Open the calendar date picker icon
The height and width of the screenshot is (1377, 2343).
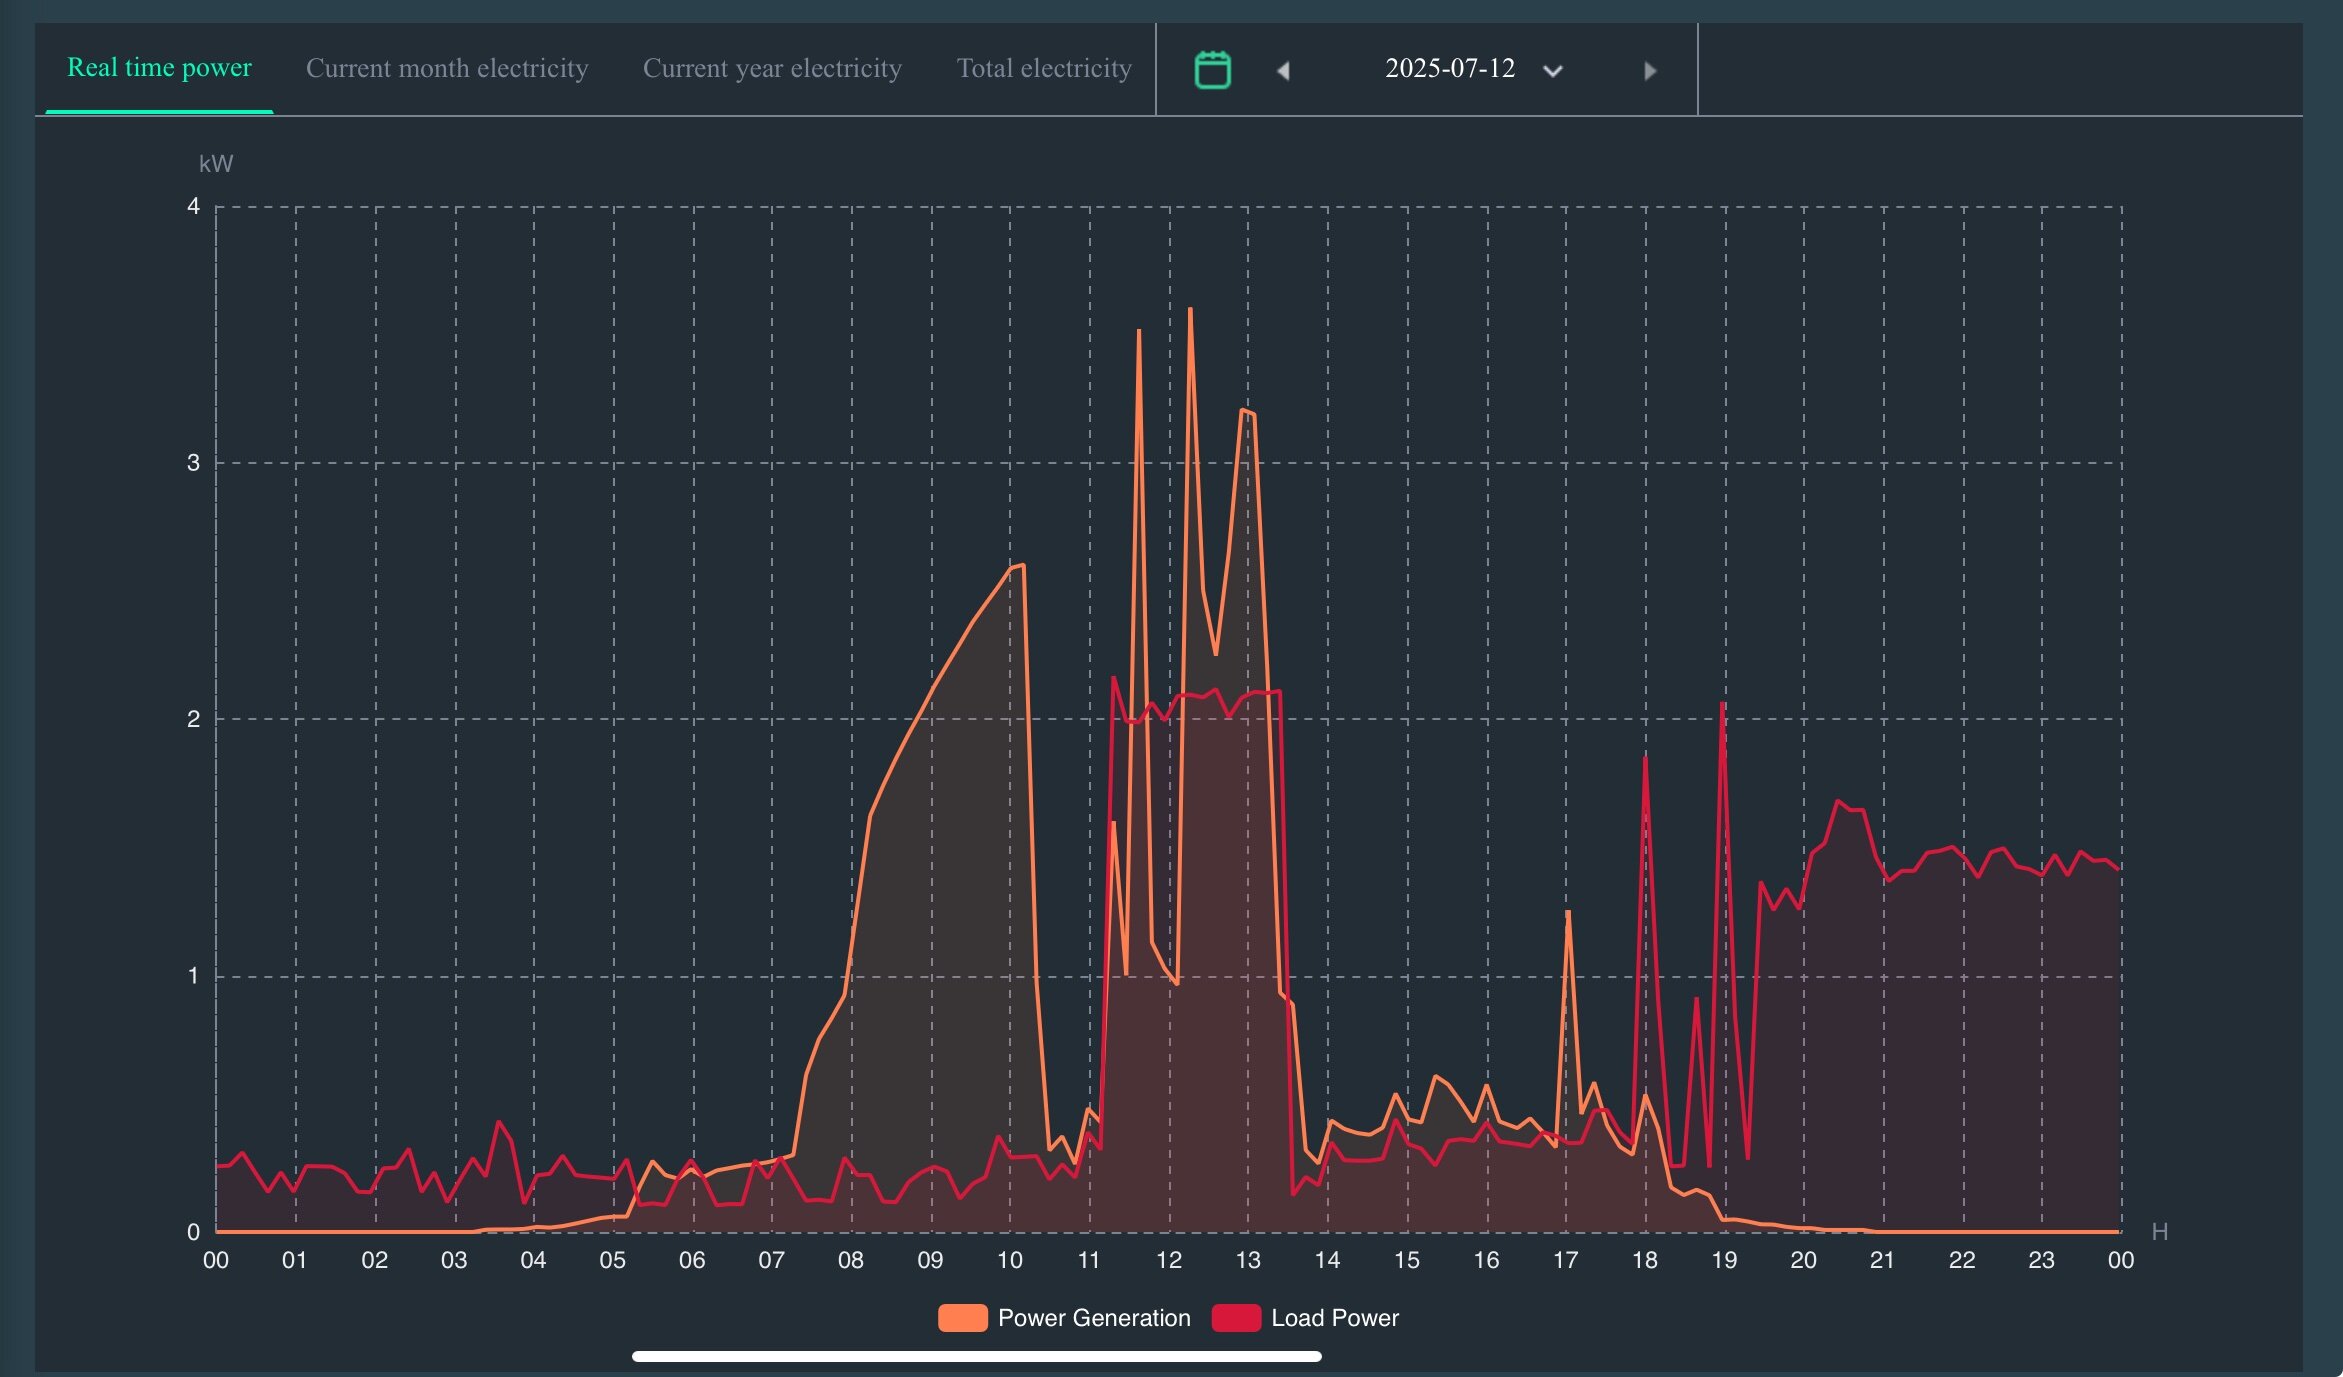(1212, 70)
